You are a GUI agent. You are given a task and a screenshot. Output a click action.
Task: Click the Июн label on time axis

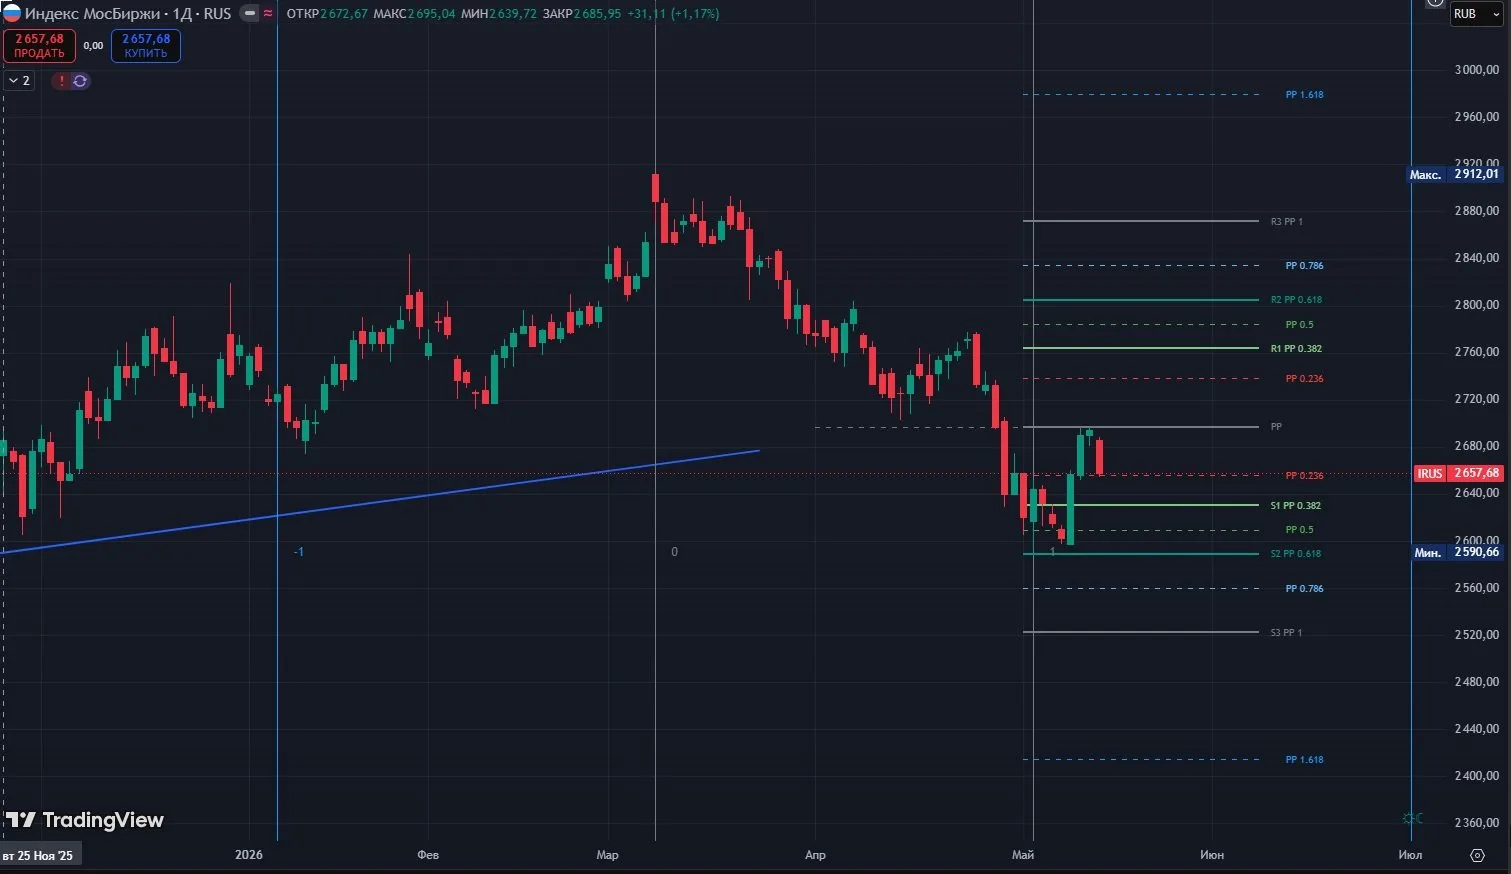1212,855
